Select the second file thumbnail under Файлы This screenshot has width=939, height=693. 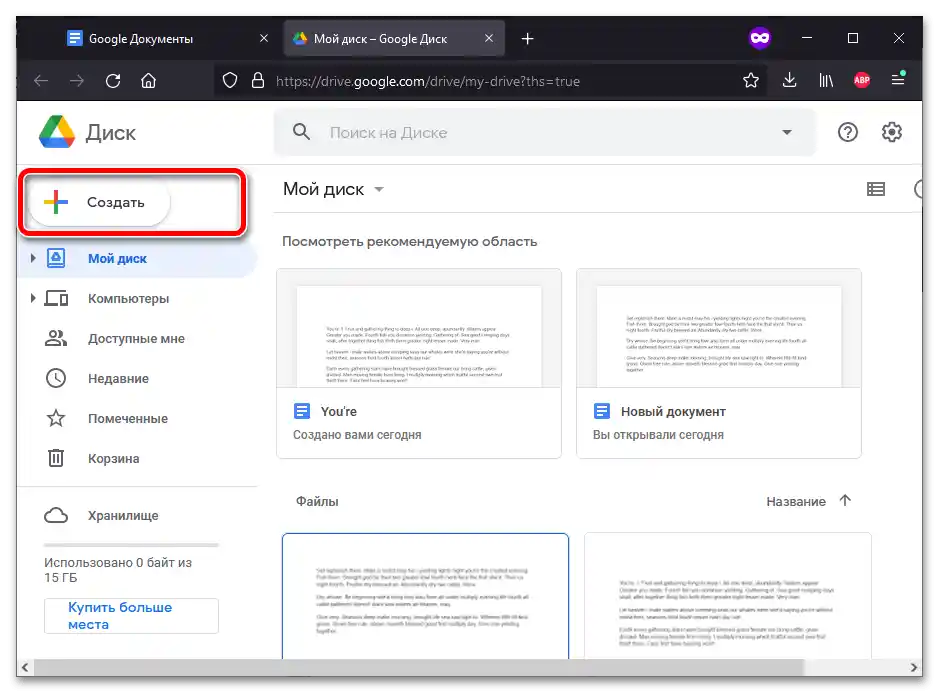(x=728, y=596)
